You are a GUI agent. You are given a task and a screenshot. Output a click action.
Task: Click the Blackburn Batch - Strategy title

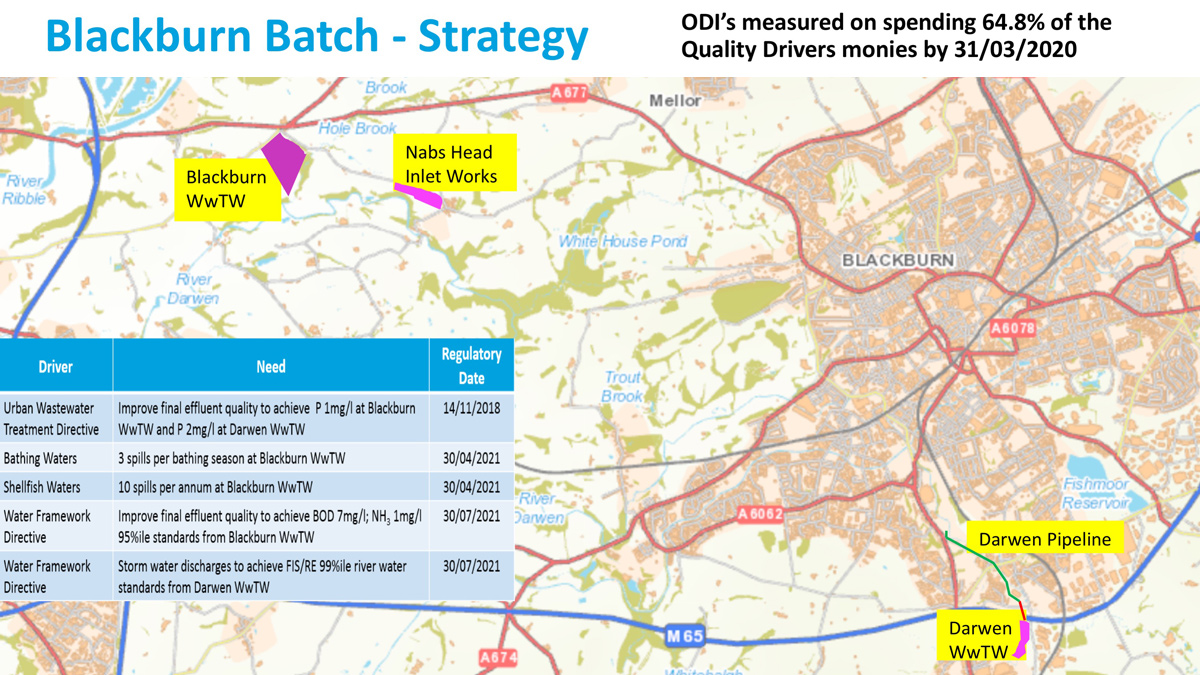pyautogui.click(x=318, y=37)
